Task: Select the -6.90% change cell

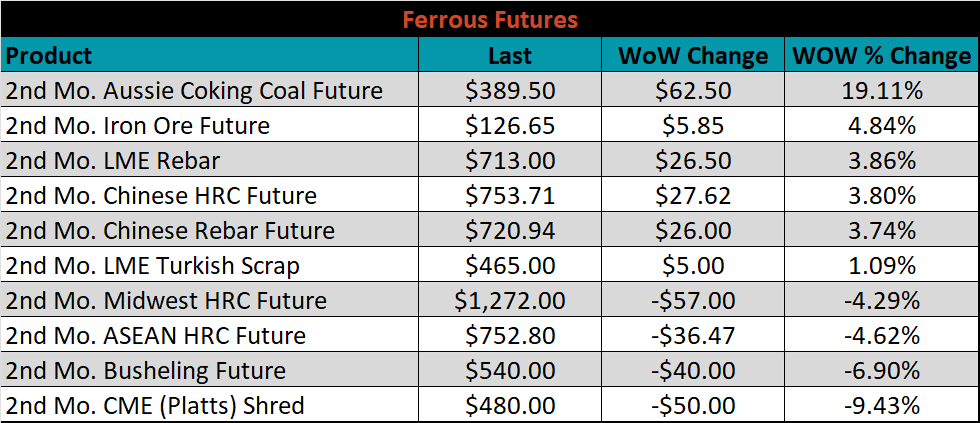Action: coord(882,370)
